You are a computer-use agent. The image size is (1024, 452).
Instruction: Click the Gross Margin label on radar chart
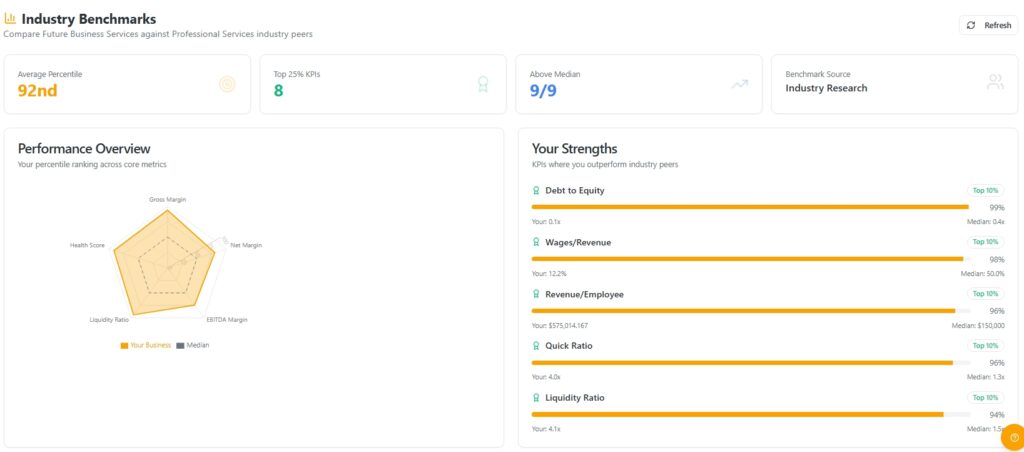[x=168, y=199]
